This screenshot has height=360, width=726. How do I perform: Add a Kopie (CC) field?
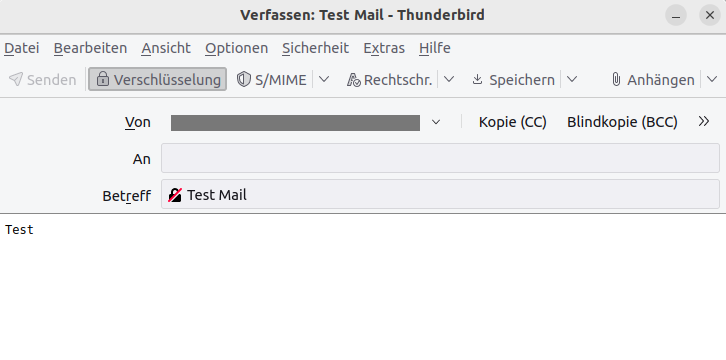[x=513, y=122]
